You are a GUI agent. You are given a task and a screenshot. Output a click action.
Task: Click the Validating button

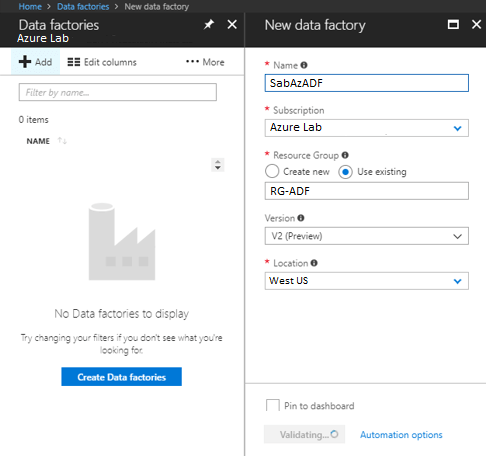point(304,434)
